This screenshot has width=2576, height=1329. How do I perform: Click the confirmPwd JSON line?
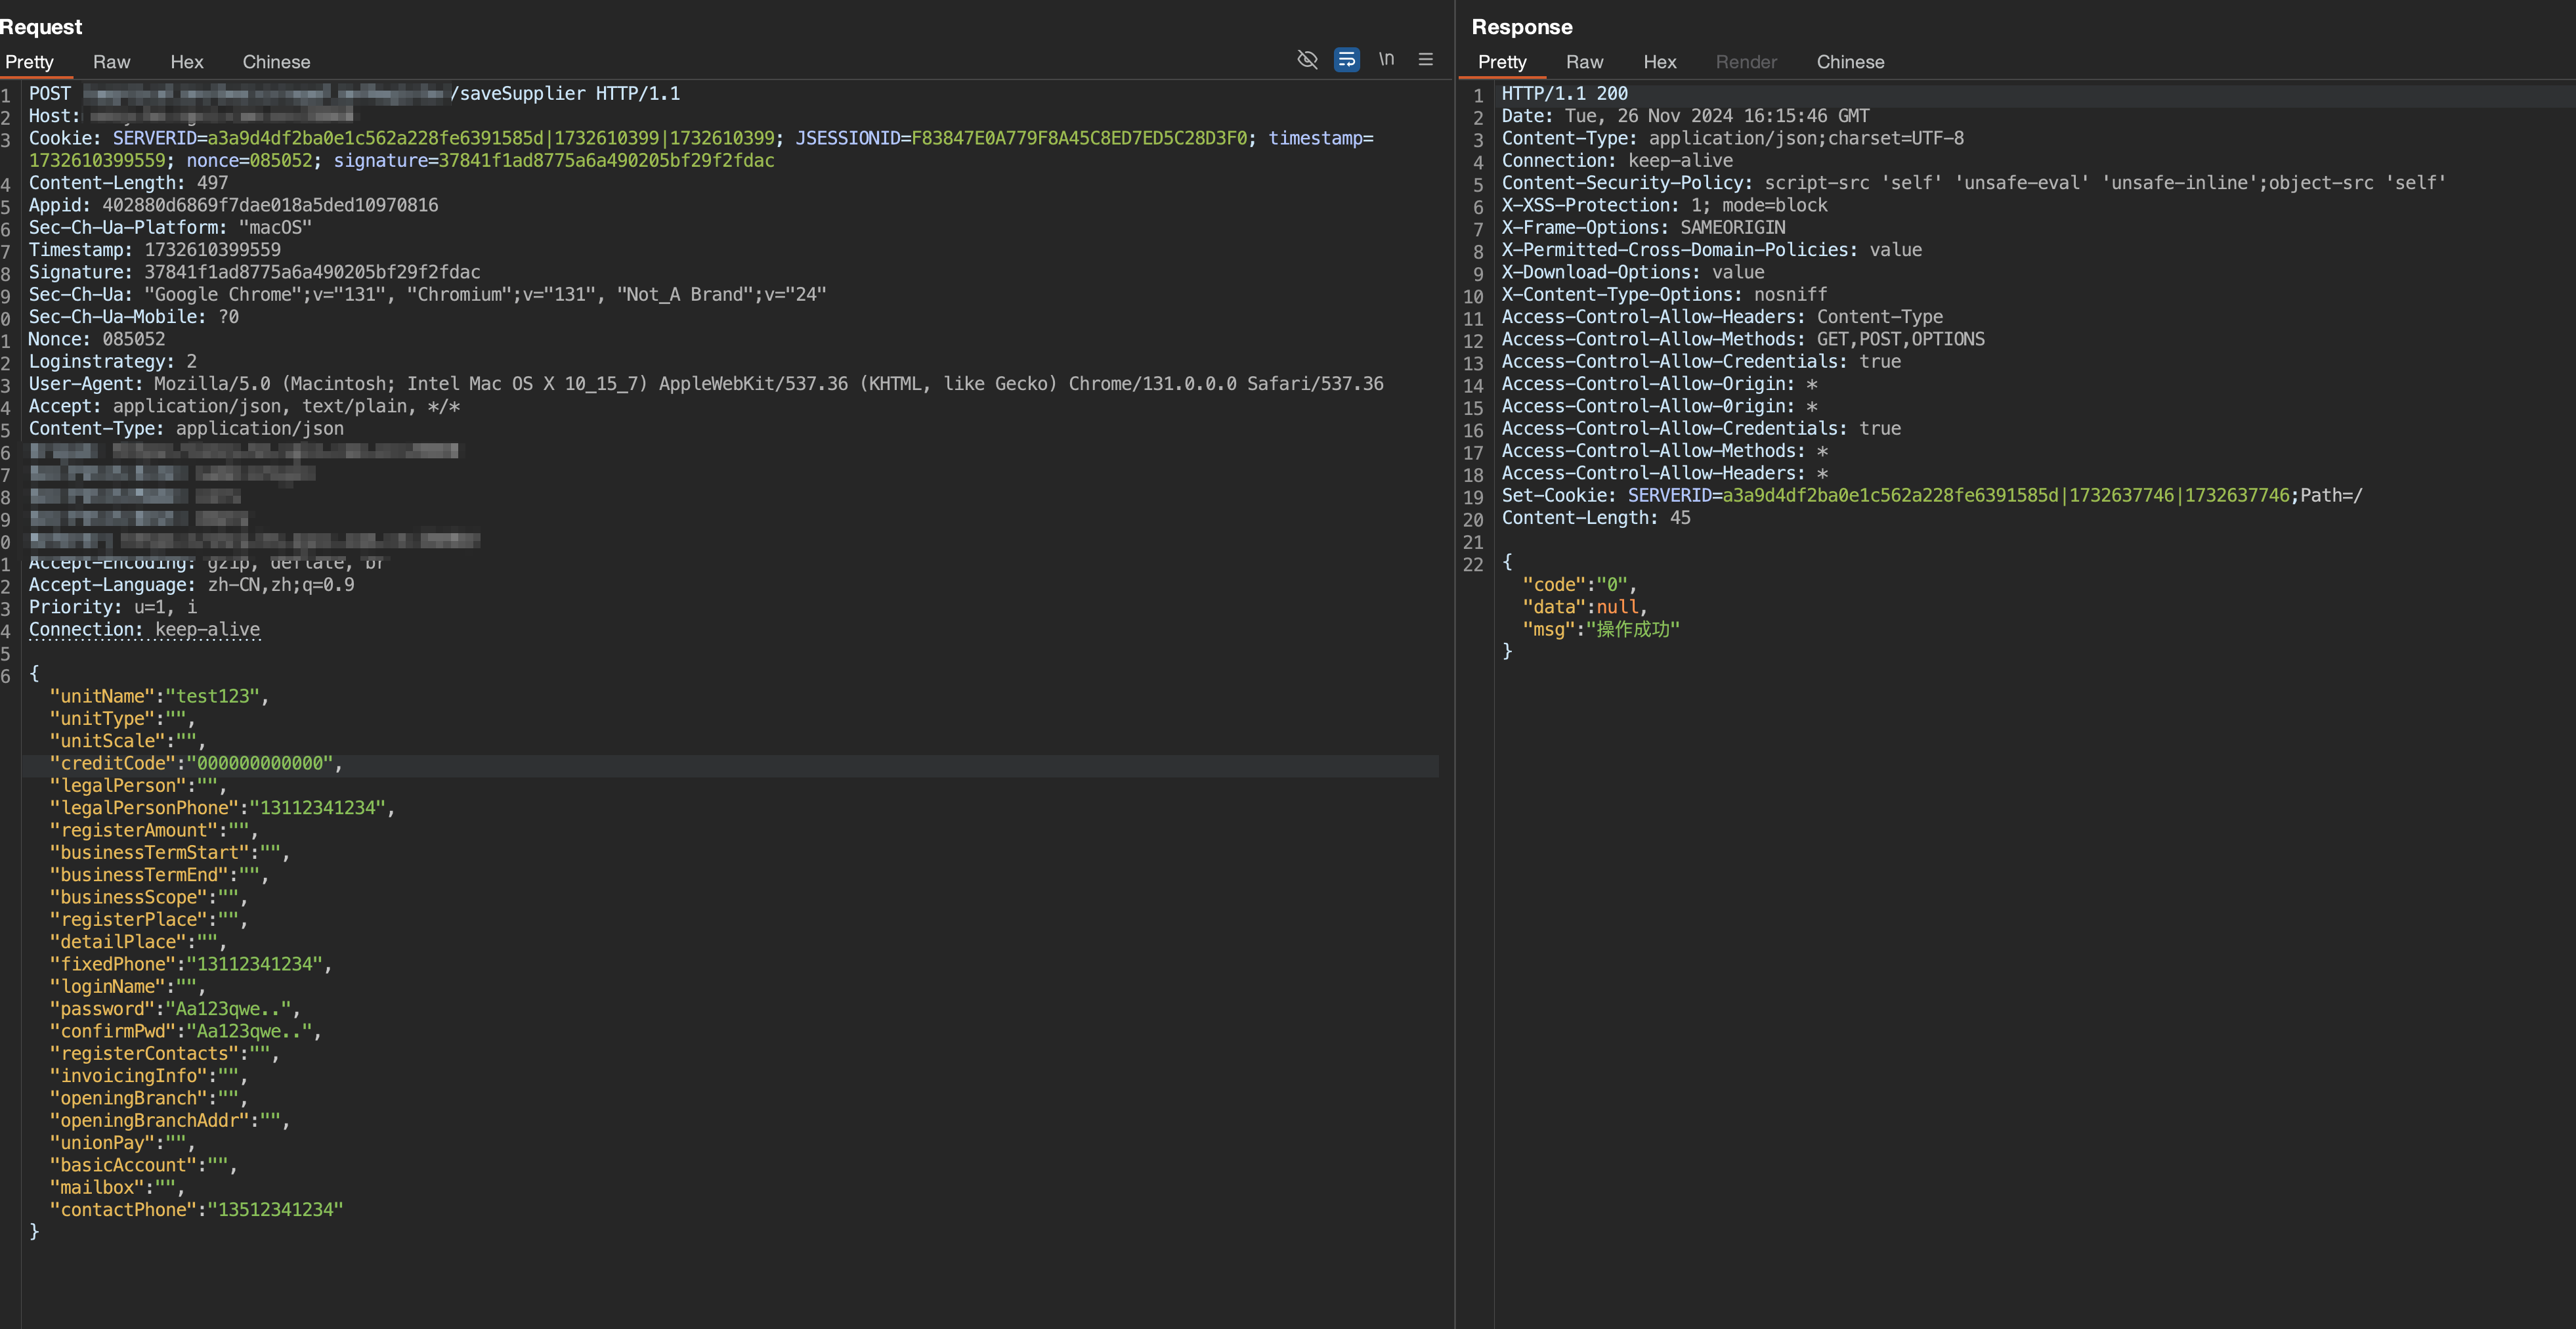[x=185, y=1031]
